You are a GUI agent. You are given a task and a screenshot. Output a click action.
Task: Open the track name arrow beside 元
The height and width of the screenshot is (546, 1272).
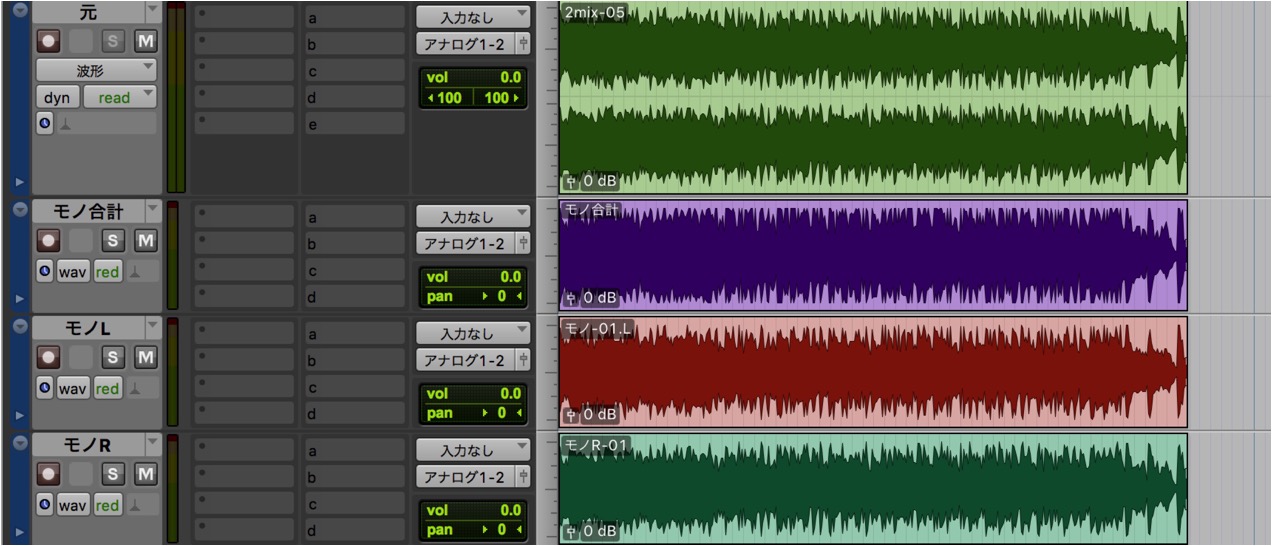pos(152,11)
